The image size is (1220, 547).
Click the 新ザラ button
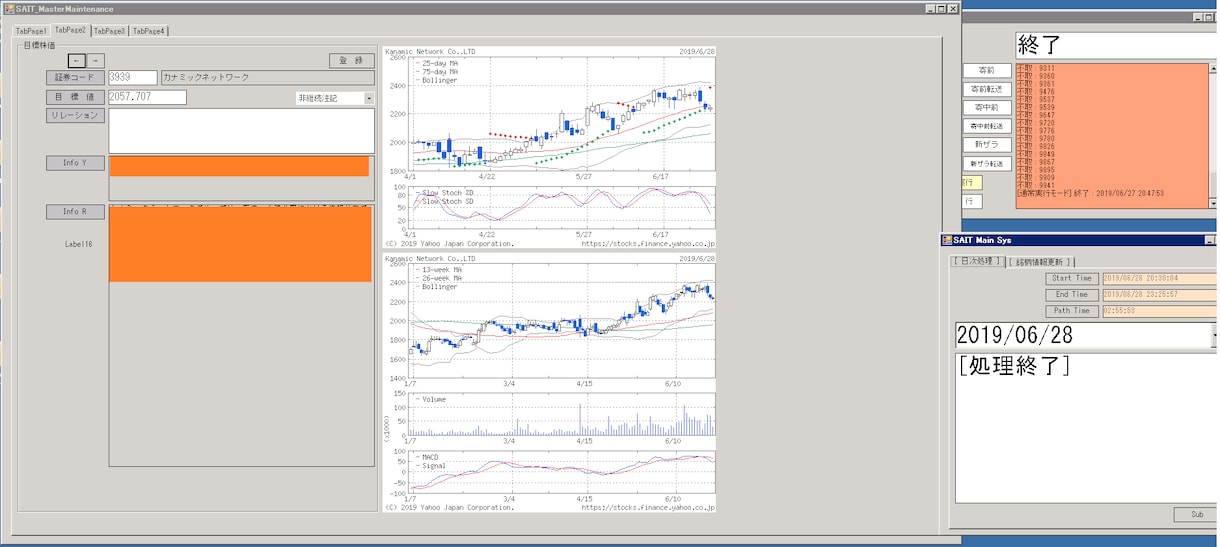(x=987, y=144)
